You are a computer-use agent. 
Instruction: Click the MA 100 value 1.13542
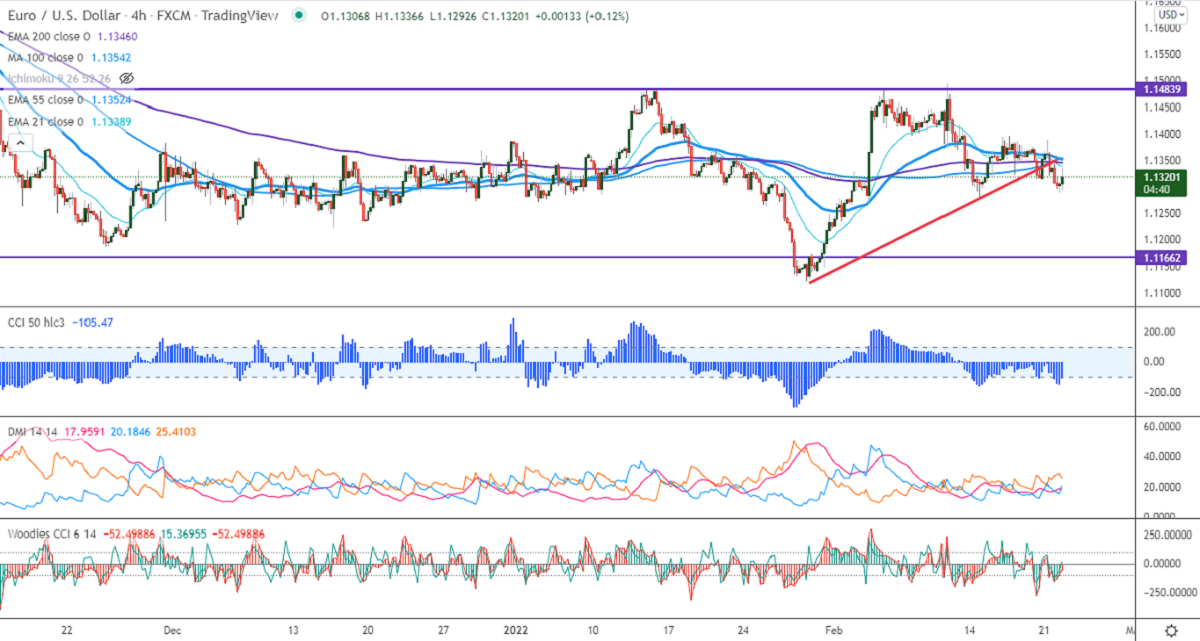point(112,56)
